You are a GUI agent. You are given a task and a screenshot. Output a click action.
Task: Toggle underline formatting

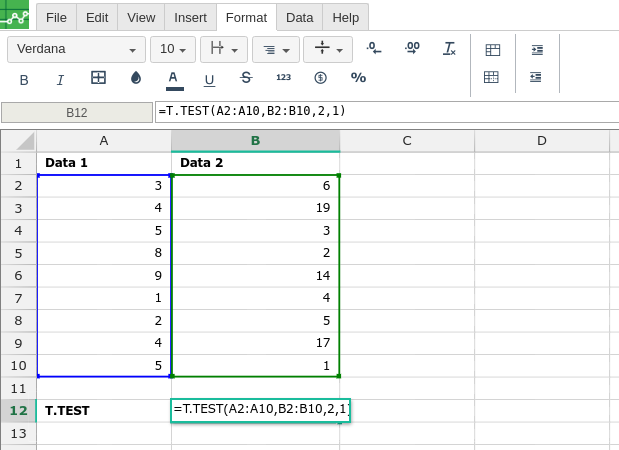[x=209, y=79]
